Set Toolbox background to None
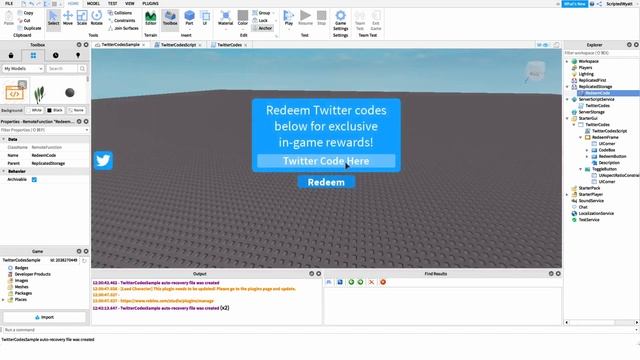The height and width of the screenshot is (360, 640). pyautogui.click(x=76, y=110)
